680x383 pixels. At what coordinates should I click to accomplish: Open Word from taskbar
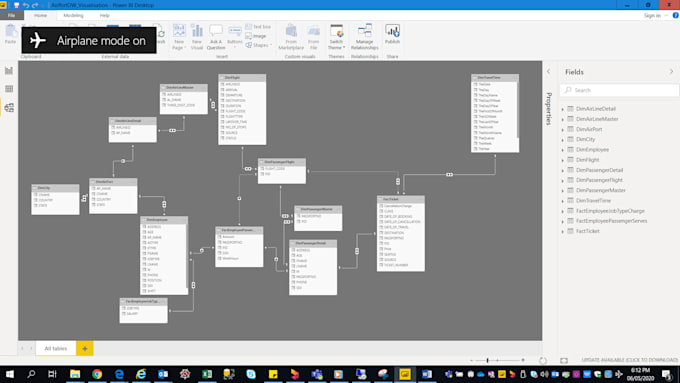[x=427, y=374]
